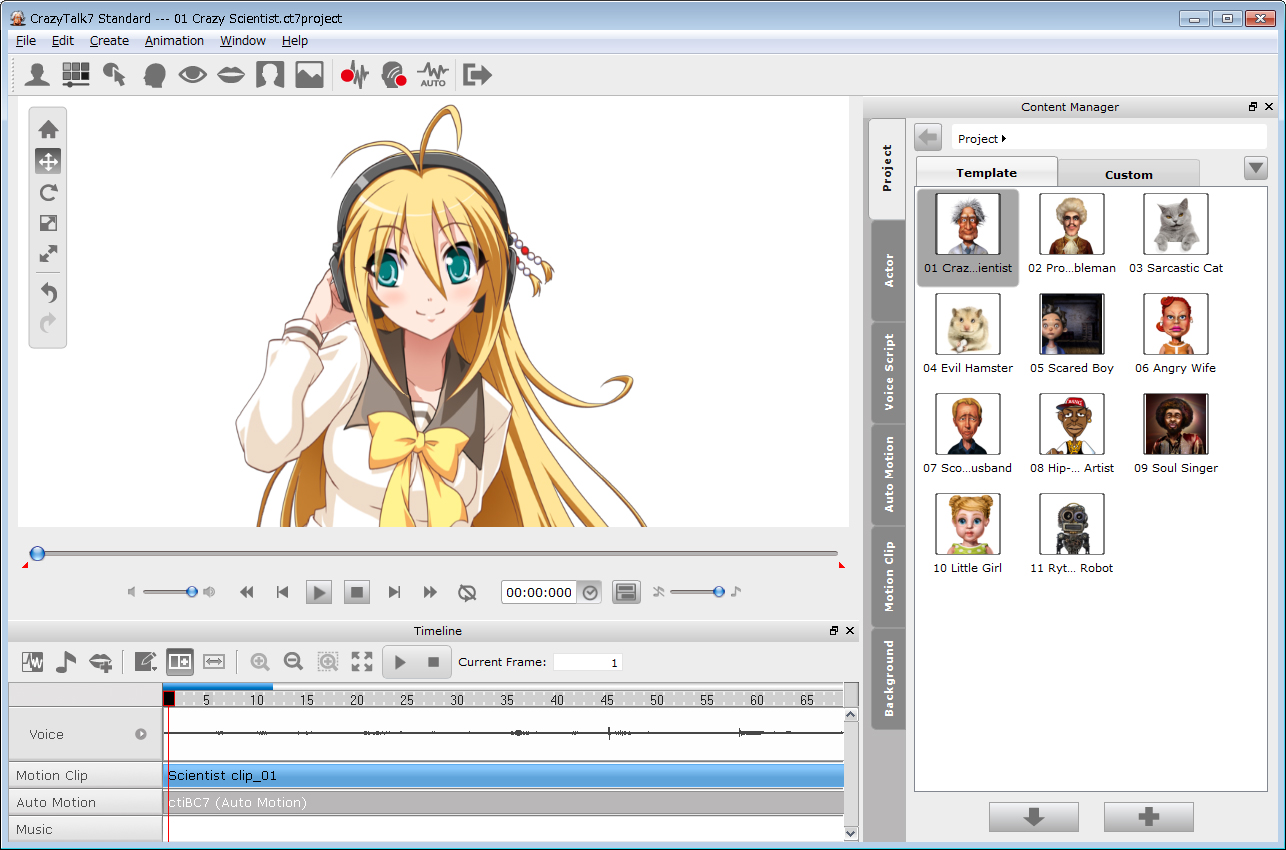This screenshot has height=850, width=1286.
Task: Click the apply down-arrow button
Action: [1034, 817]
